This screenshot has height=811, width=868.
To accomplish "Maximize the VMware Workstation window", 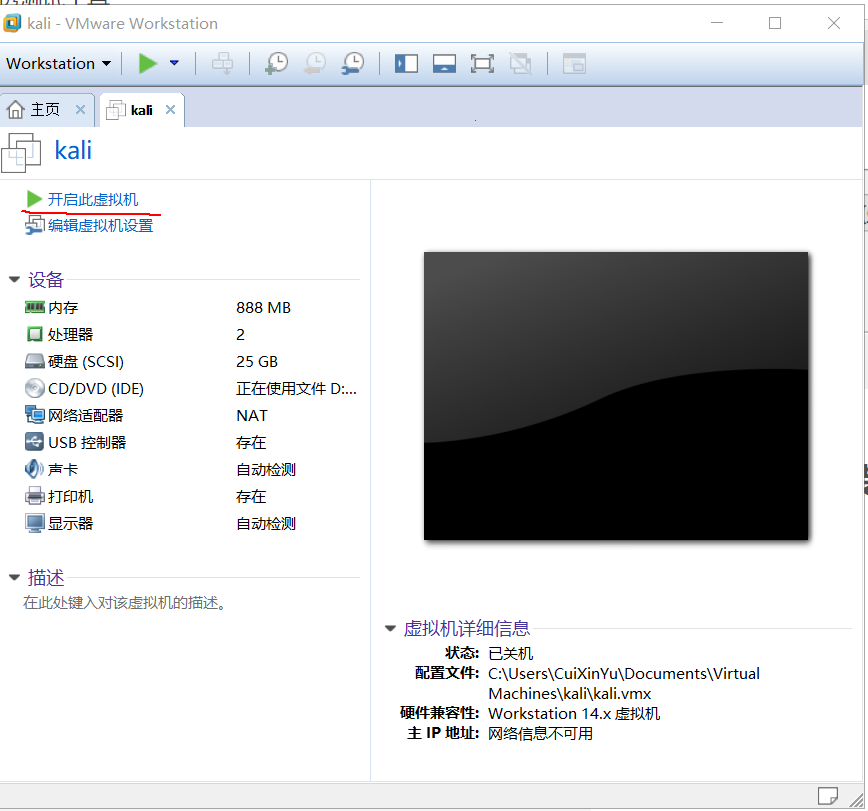I will click(x=775, y=23).
